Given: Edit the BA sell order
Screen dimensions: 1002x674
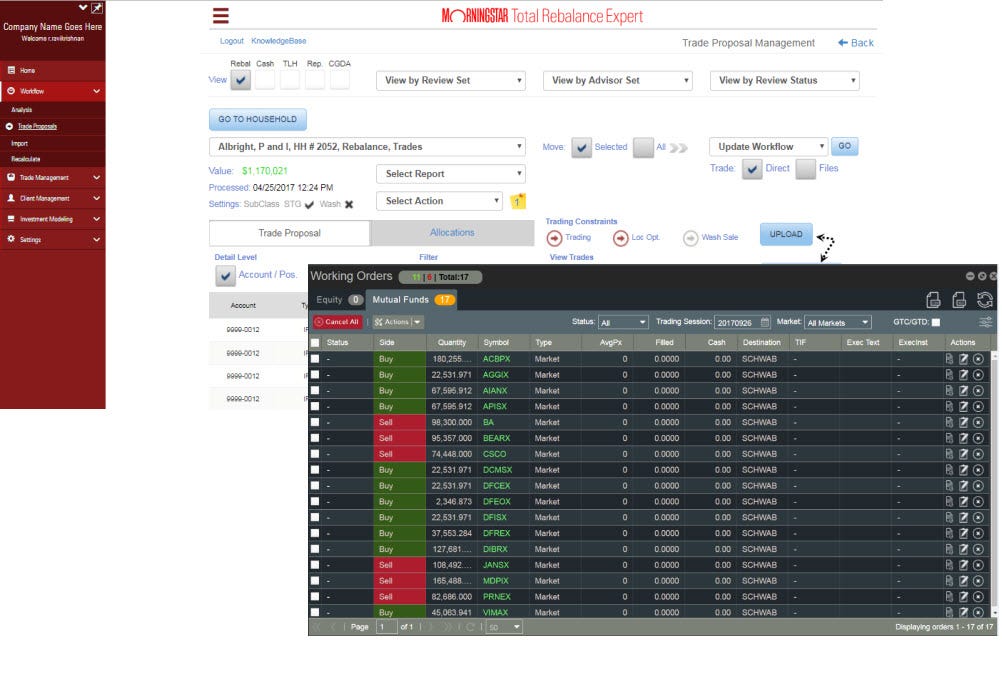Looking at the screenshot, I should coord(963,422).
